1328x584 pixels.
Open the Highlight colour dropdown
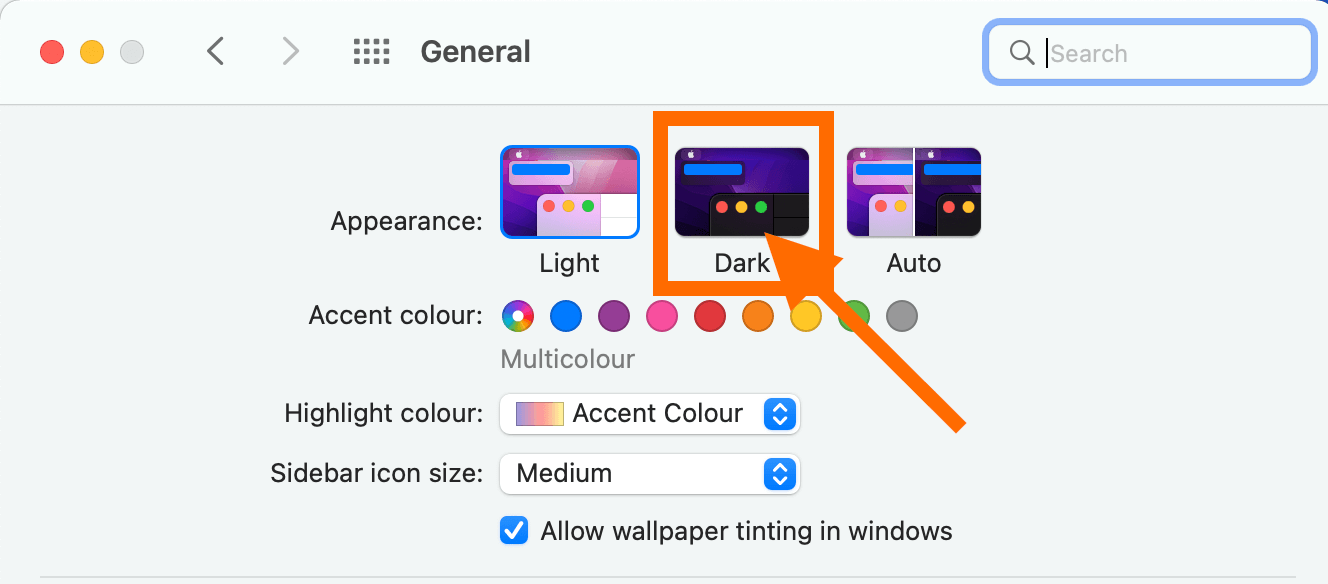point(650,414)
